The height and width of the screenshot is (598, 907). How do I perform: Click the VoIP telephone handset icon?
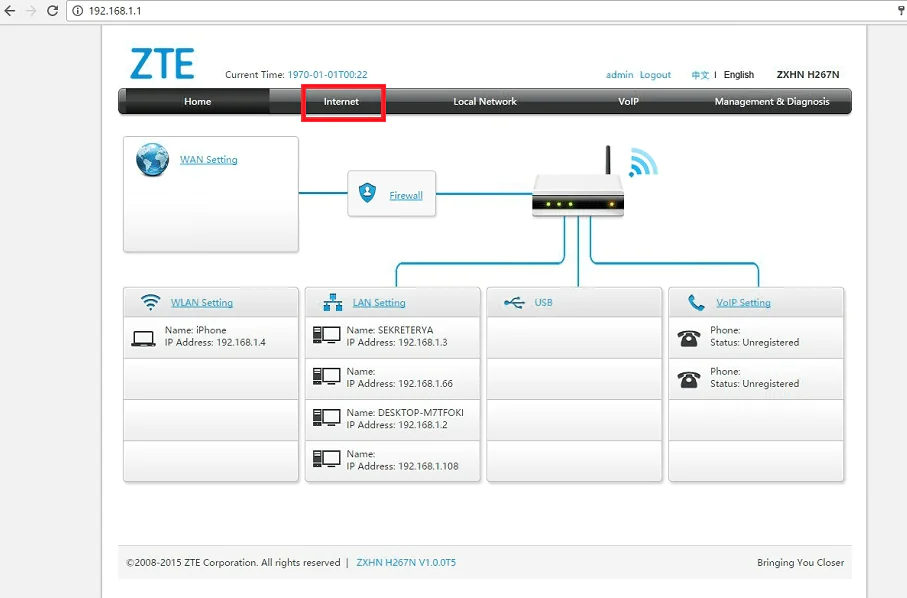(696, 302)
